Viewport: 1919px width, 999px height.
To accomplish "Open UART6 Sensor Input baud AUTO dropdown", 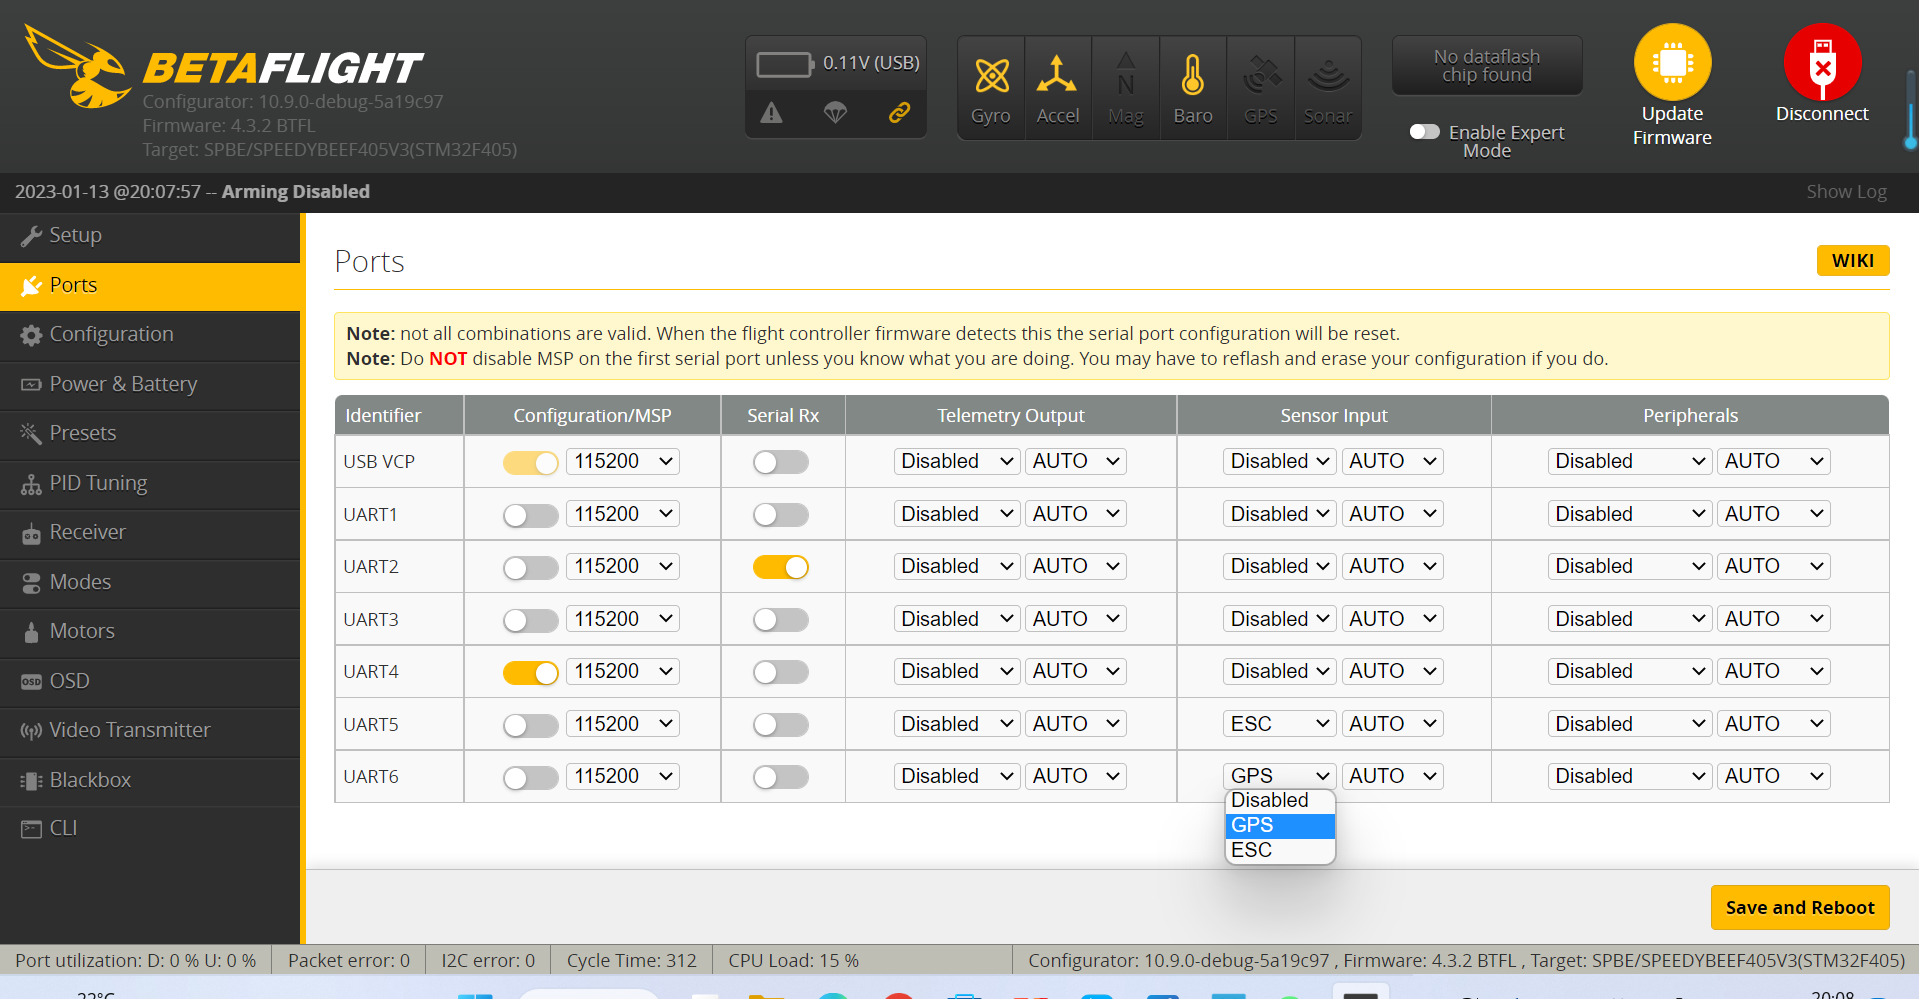I will [1393, 776].
